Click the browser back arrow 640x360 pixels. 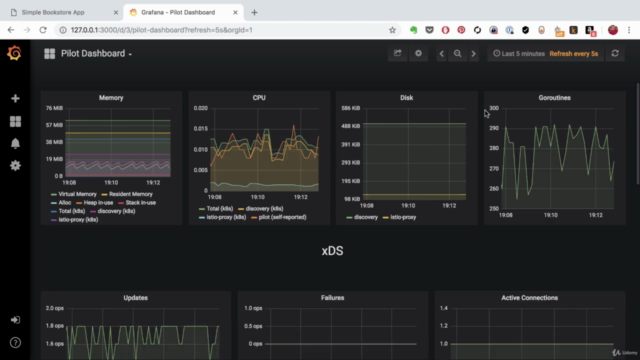[x=11, y=30]
